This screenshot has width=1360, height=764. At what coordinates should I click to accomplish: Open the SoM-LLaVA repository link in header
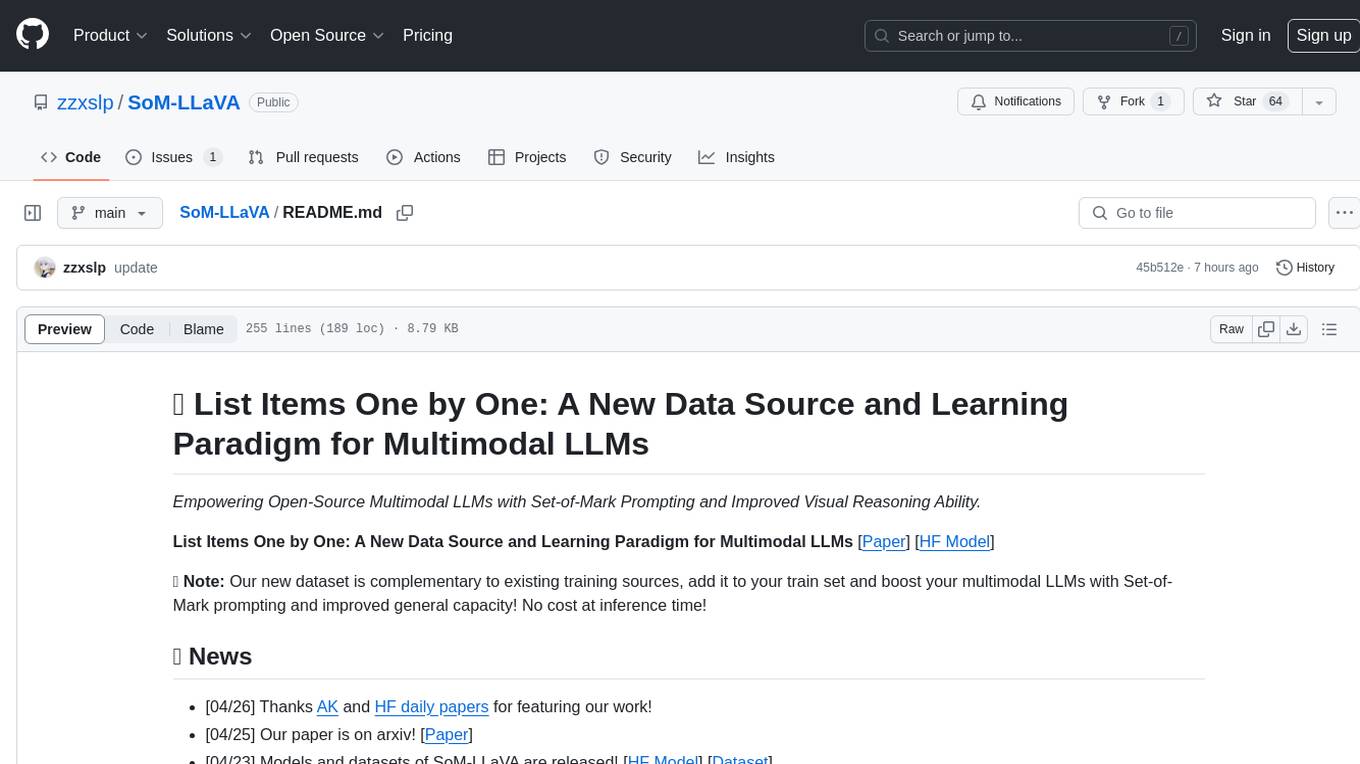pos(183,102)
